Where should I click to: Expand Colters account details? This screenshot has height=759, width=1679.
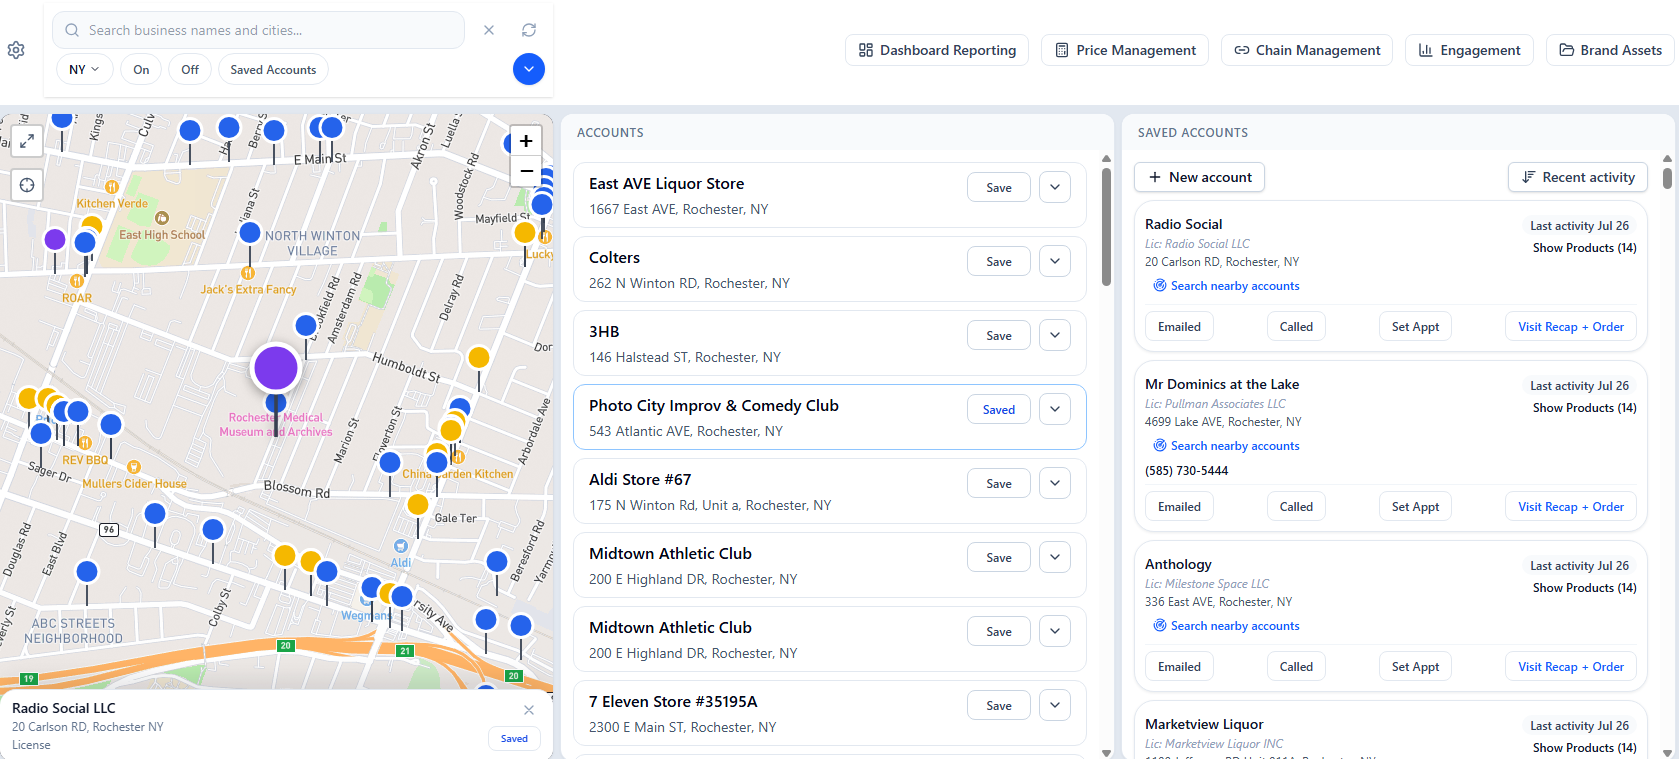coord(1055,261)
